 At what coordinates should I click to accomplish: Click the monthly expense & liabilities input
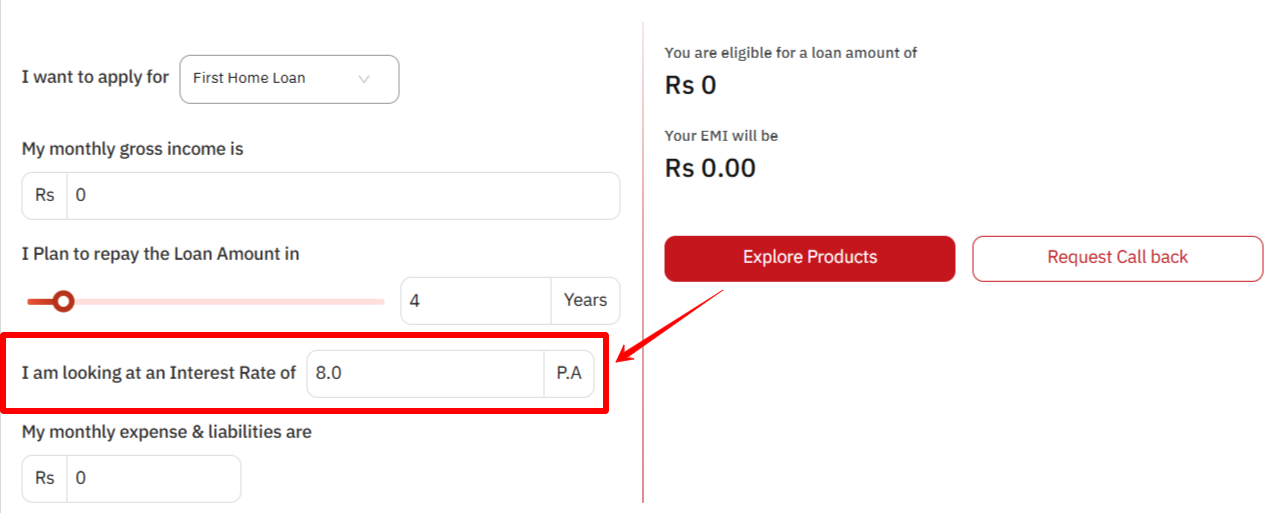(x=153, y=479)
